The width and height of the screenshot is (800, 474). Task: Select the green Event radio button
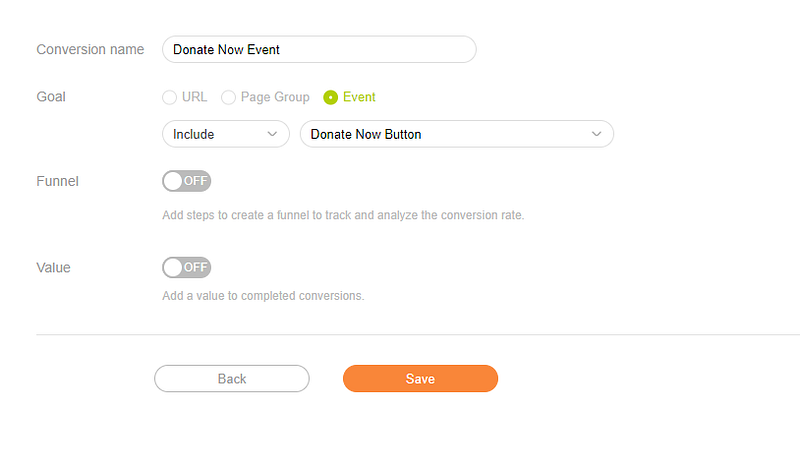330,97
